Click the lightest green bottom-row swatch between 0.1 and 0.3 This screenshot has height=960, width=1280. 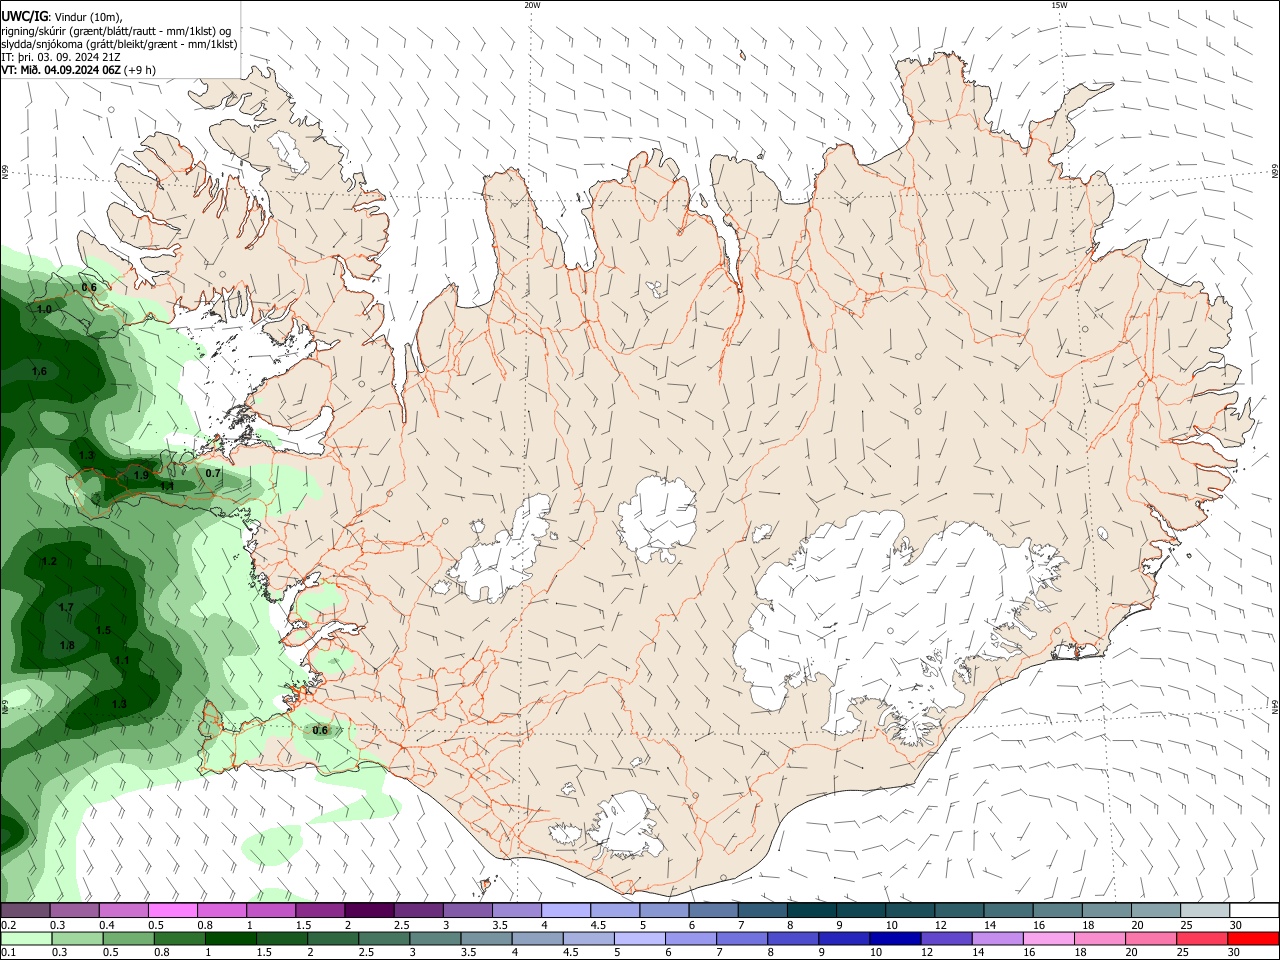click(x=26, y=938)
